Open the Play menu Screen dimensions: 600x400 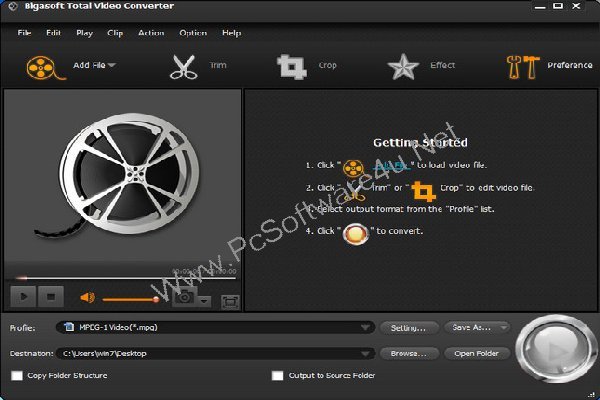point(84,33)
